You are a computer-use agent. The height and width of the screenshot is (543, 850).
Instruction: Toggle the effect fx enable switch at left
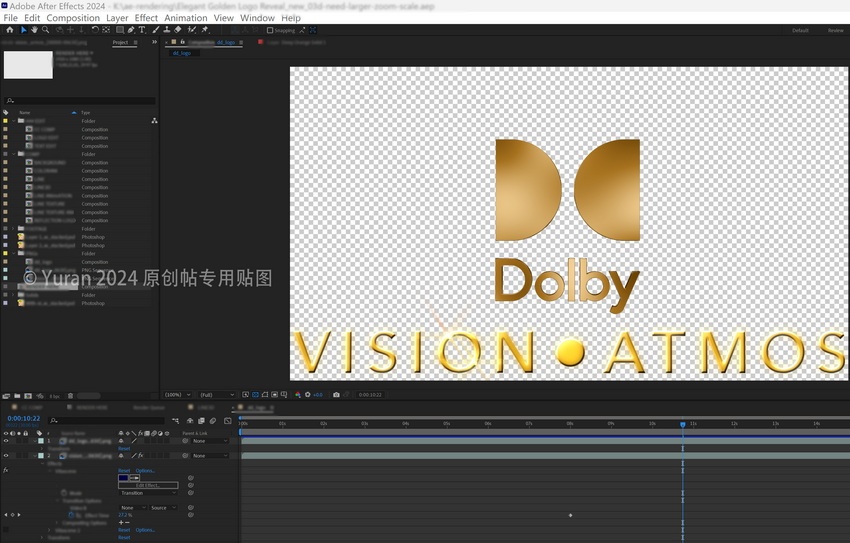(x=6, y=470)
